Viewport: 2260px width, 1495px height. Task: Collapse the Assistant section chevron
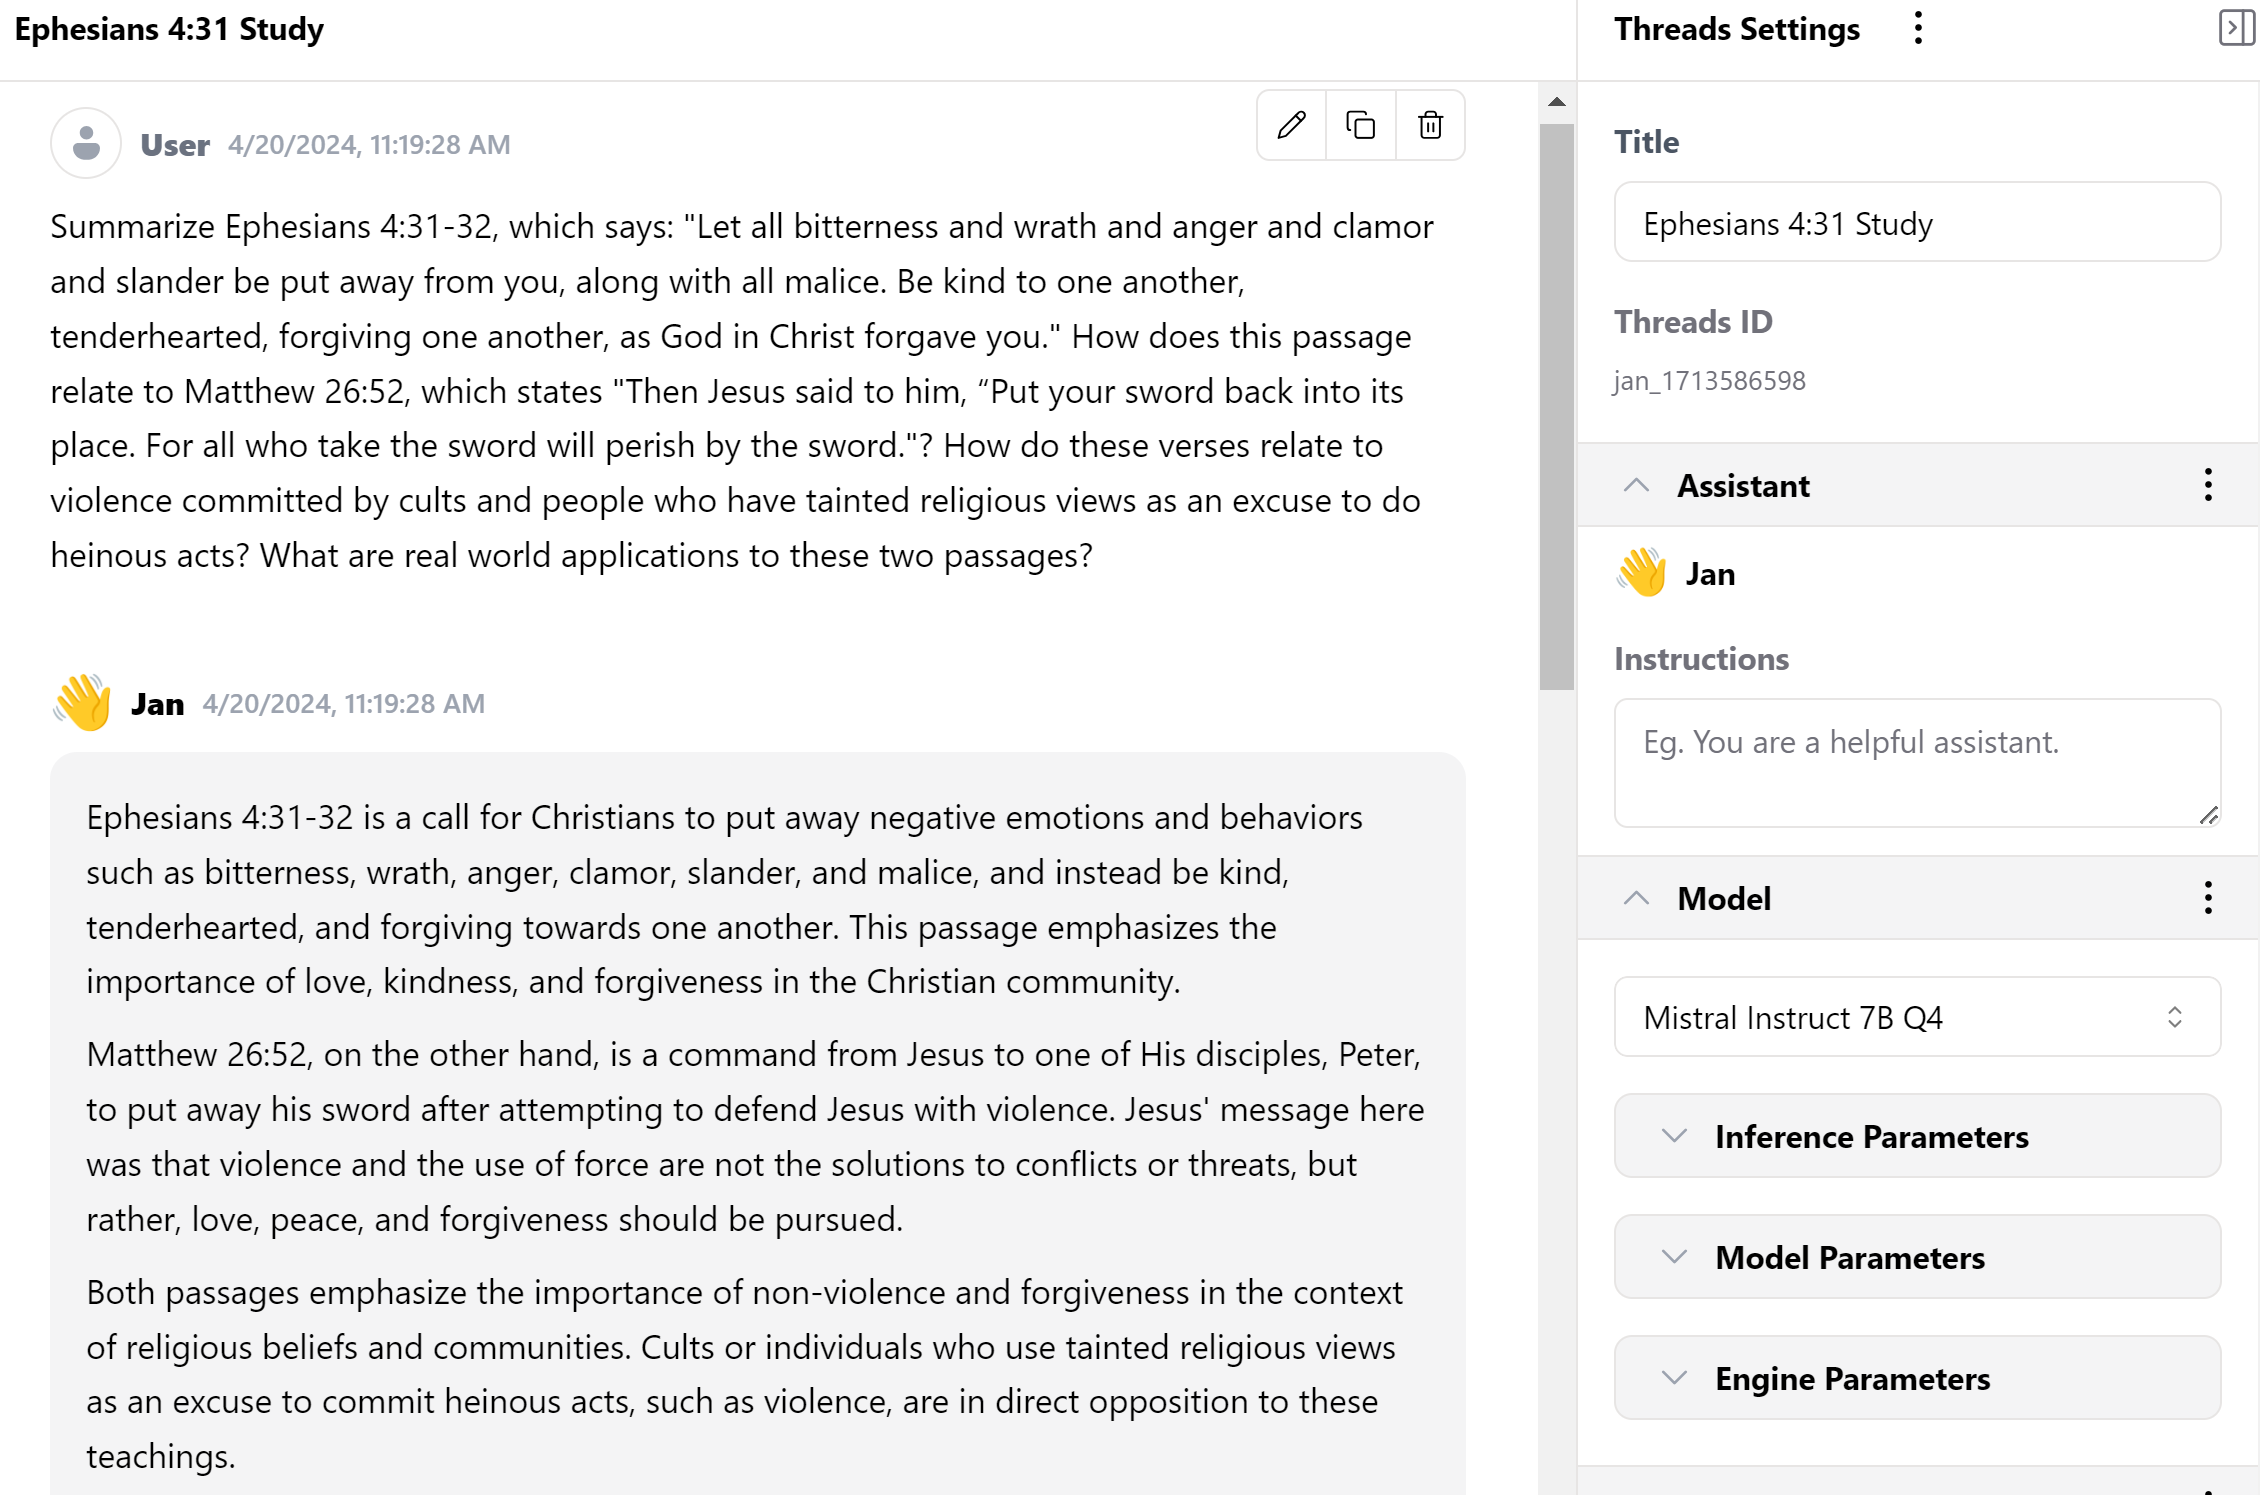[1636, 485]
